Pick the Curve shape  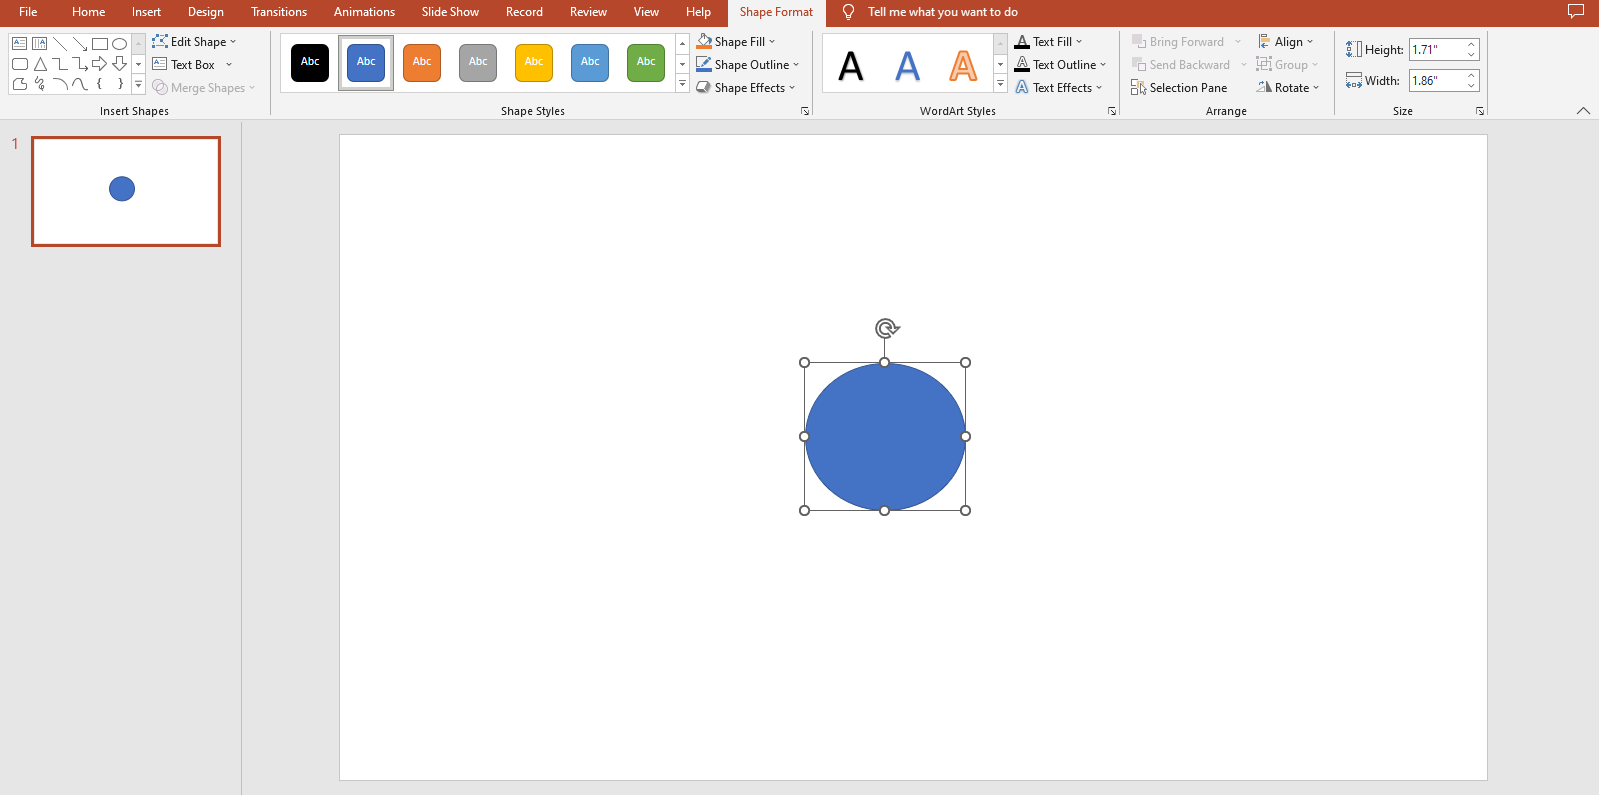pos(80,84)
